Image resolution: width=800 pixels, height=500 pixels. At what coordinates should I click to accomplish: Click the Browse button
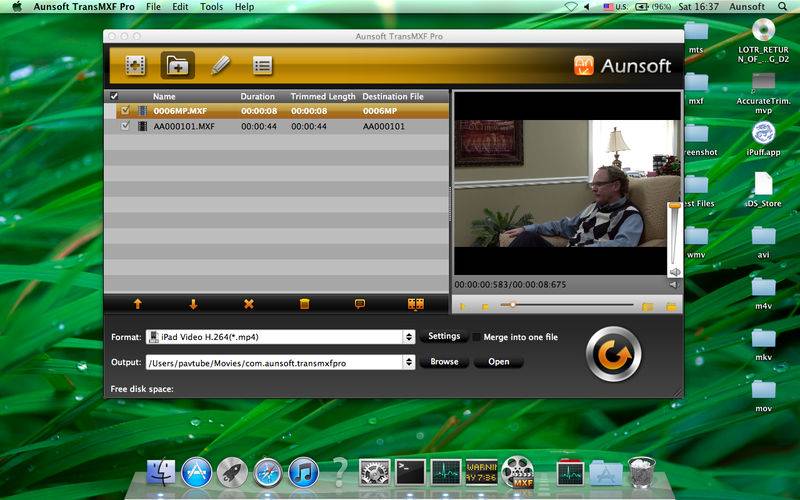[444, 362]
